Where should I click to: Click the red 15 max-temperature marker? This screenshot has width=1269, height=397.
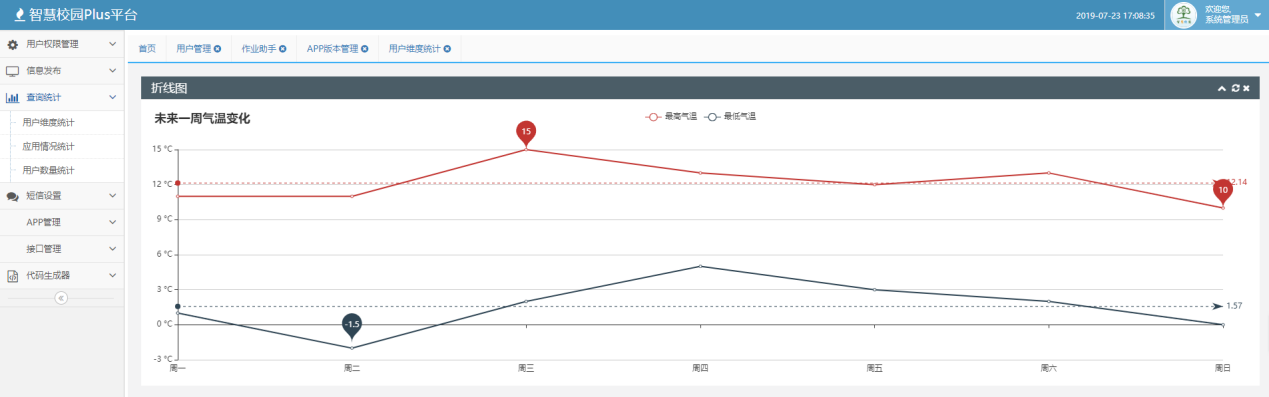526,131
